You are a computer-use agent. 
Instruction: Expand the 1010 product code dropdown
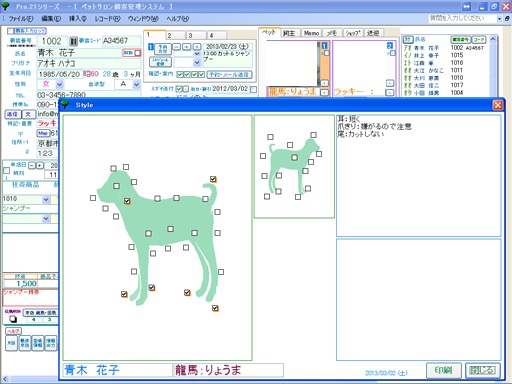[x=46, y=199]
